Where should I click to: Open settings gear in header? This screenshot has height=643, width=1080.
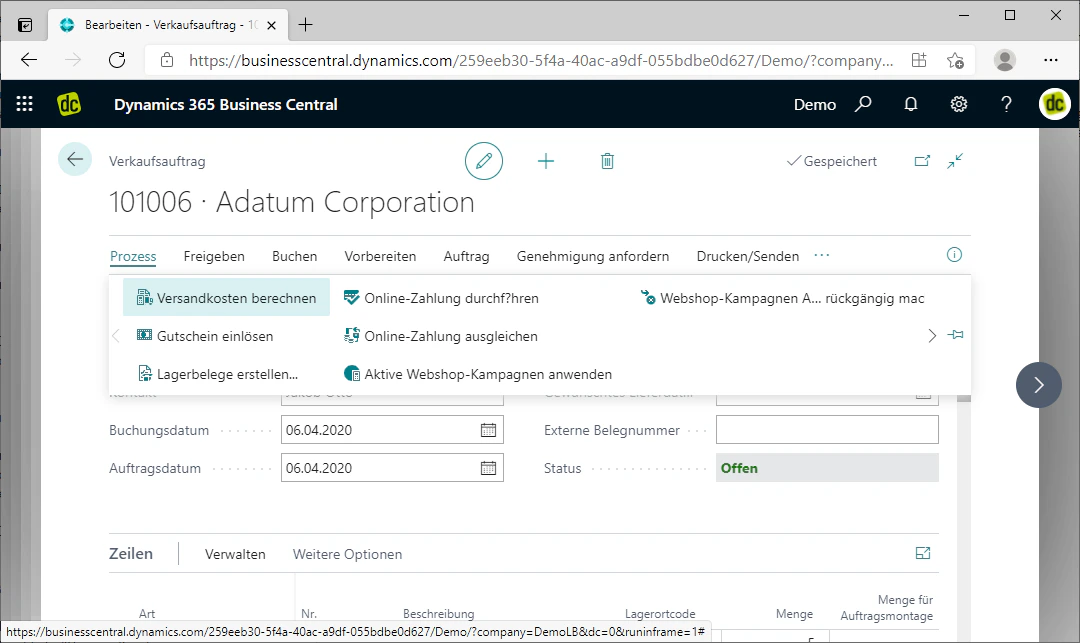959,104
